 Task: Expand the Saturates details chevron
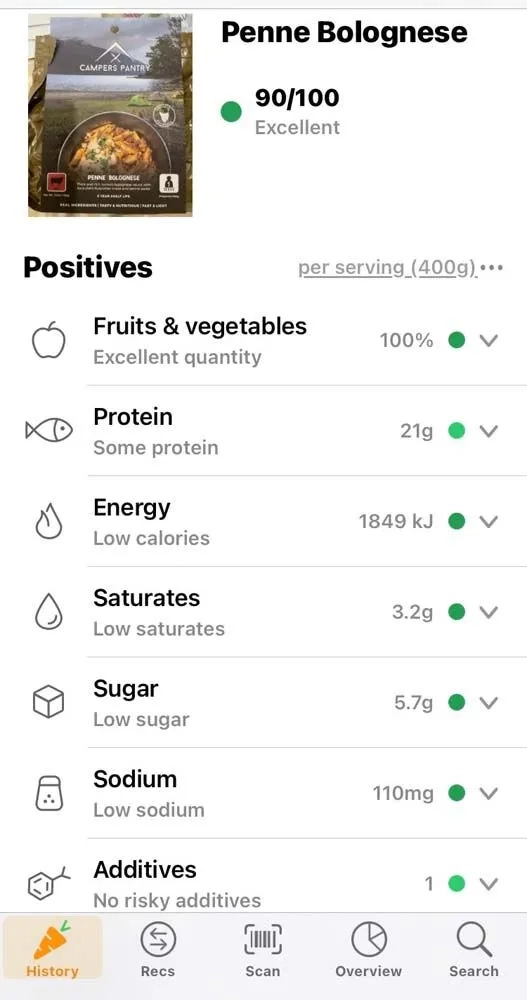[488, 612]
